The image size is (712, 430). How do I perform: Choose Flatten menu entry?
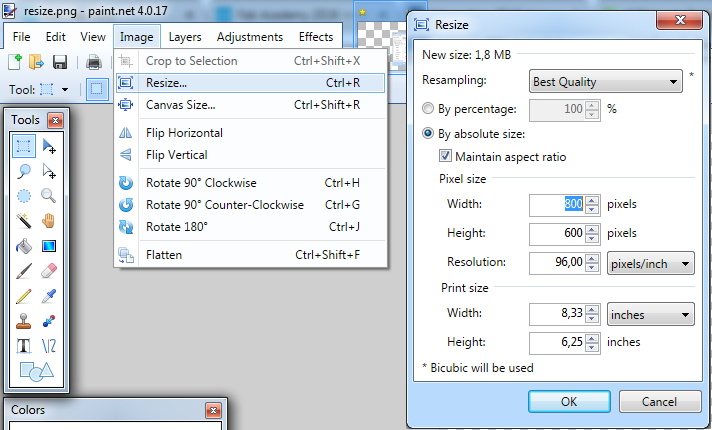point(250,255)
